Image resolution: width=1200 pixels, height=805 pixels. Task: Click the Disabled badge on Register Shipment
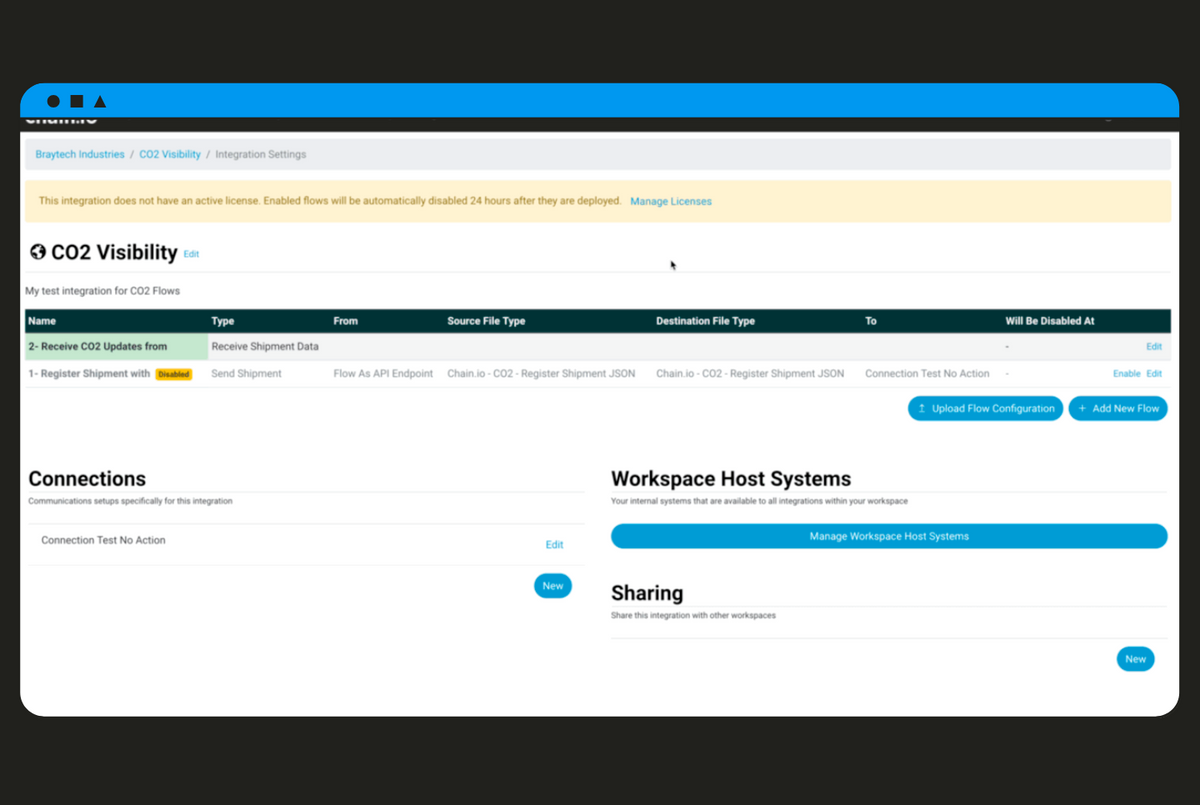coord(172,373)
